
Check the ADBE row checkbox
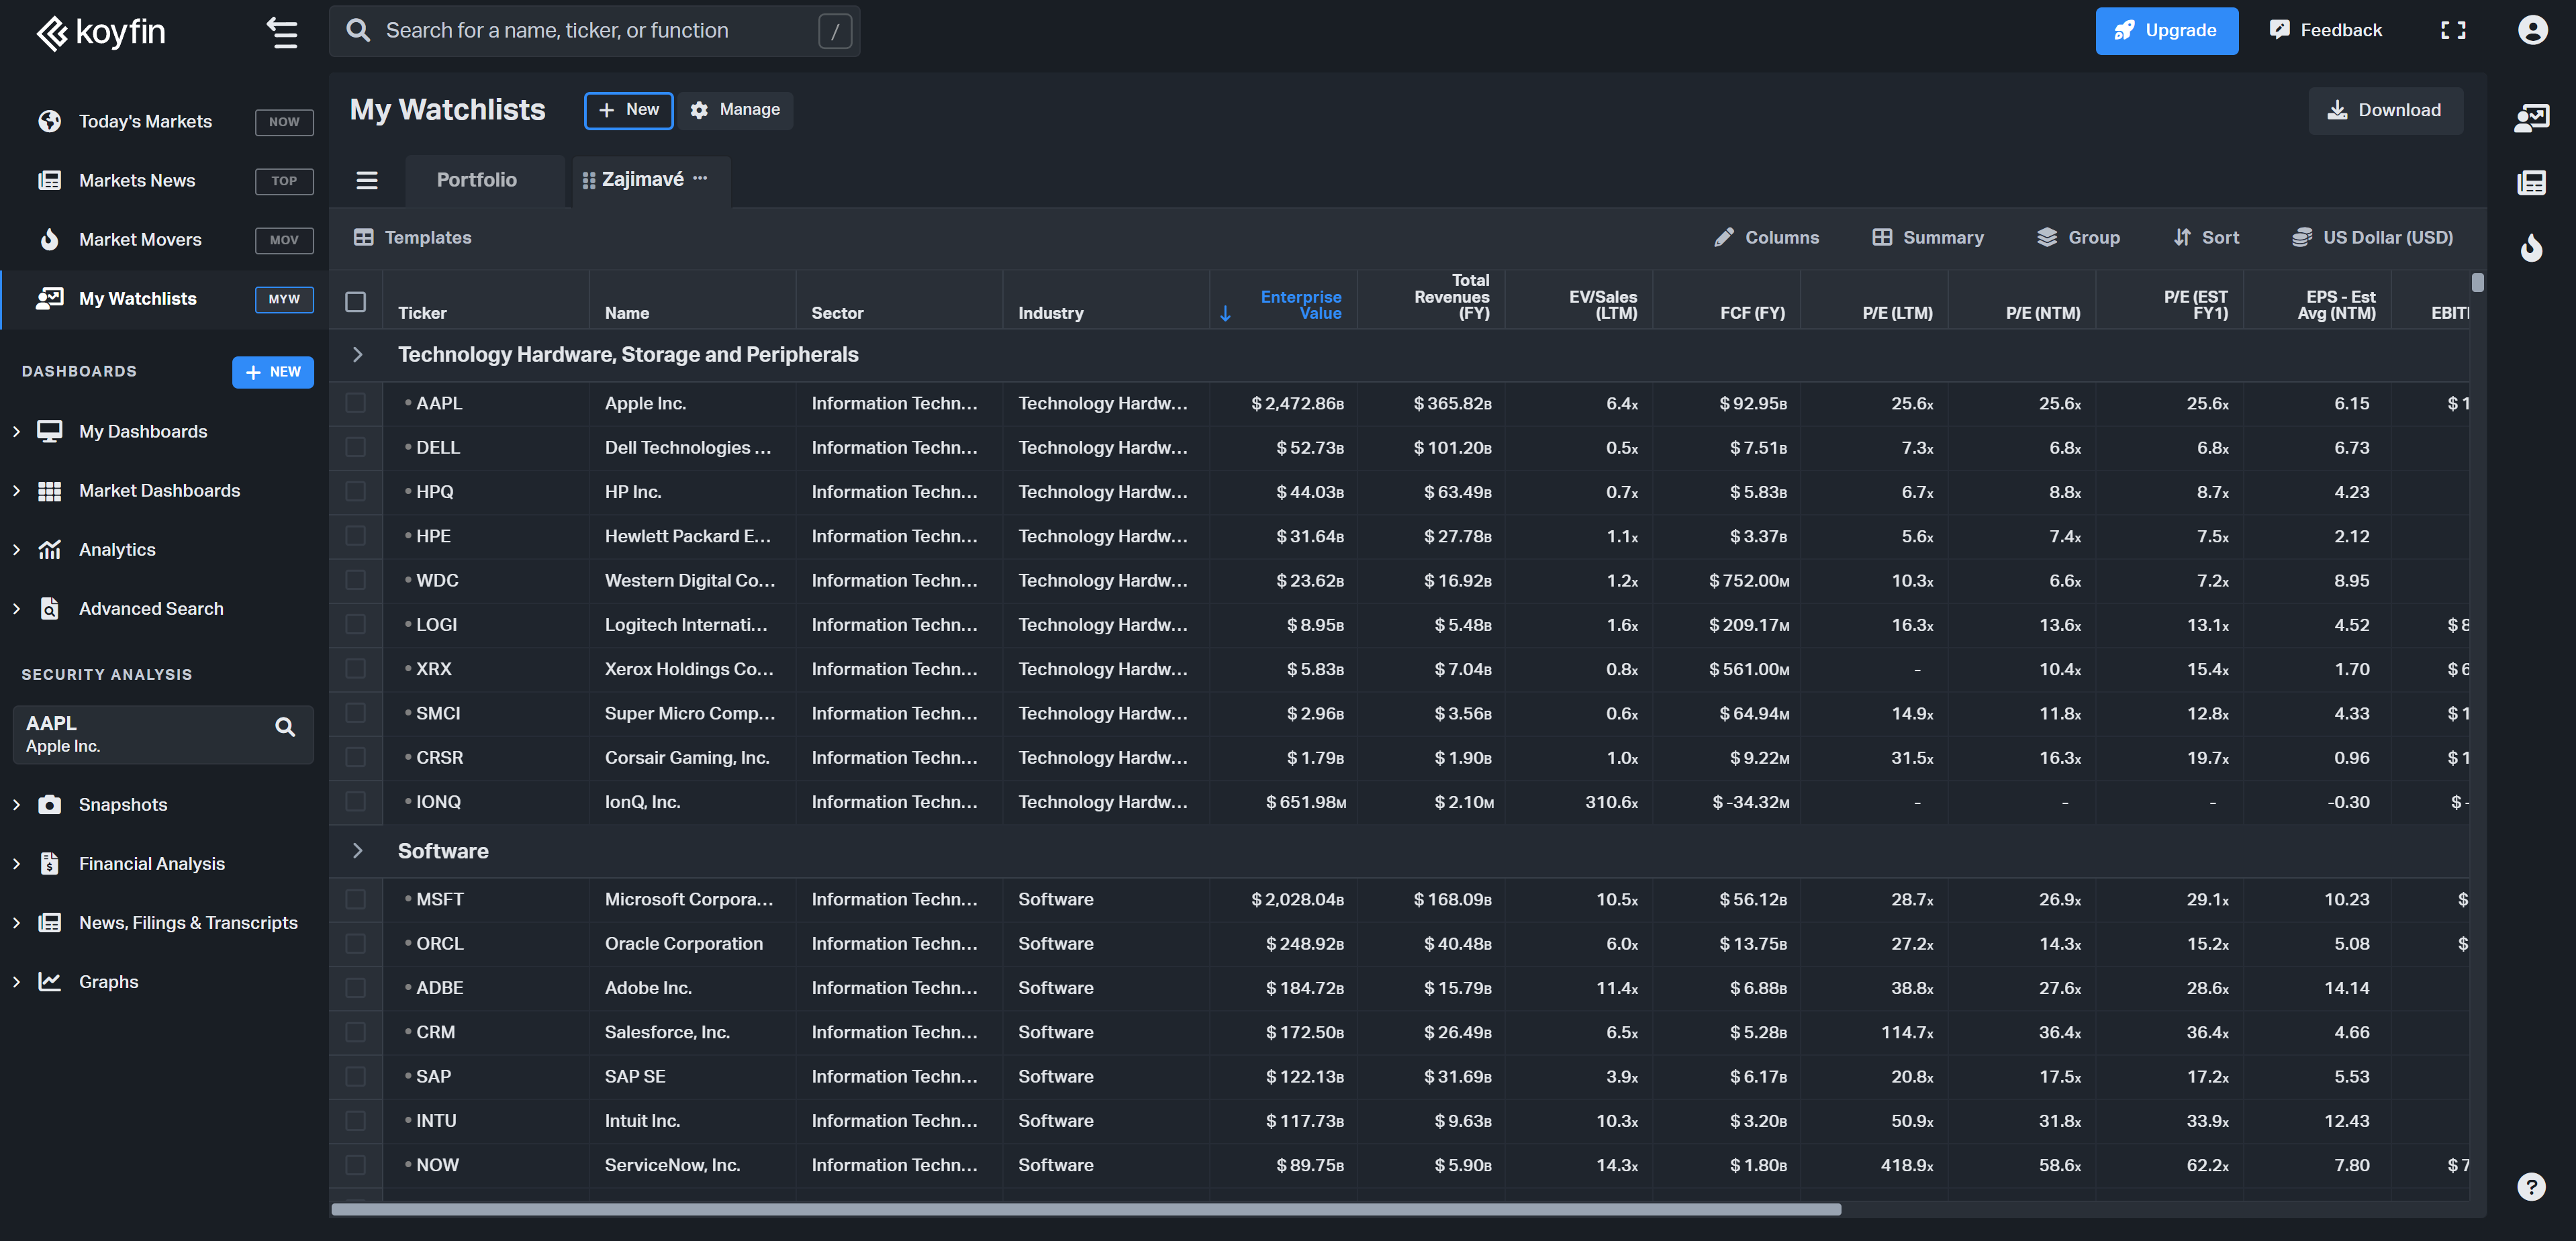pos(355,987)
